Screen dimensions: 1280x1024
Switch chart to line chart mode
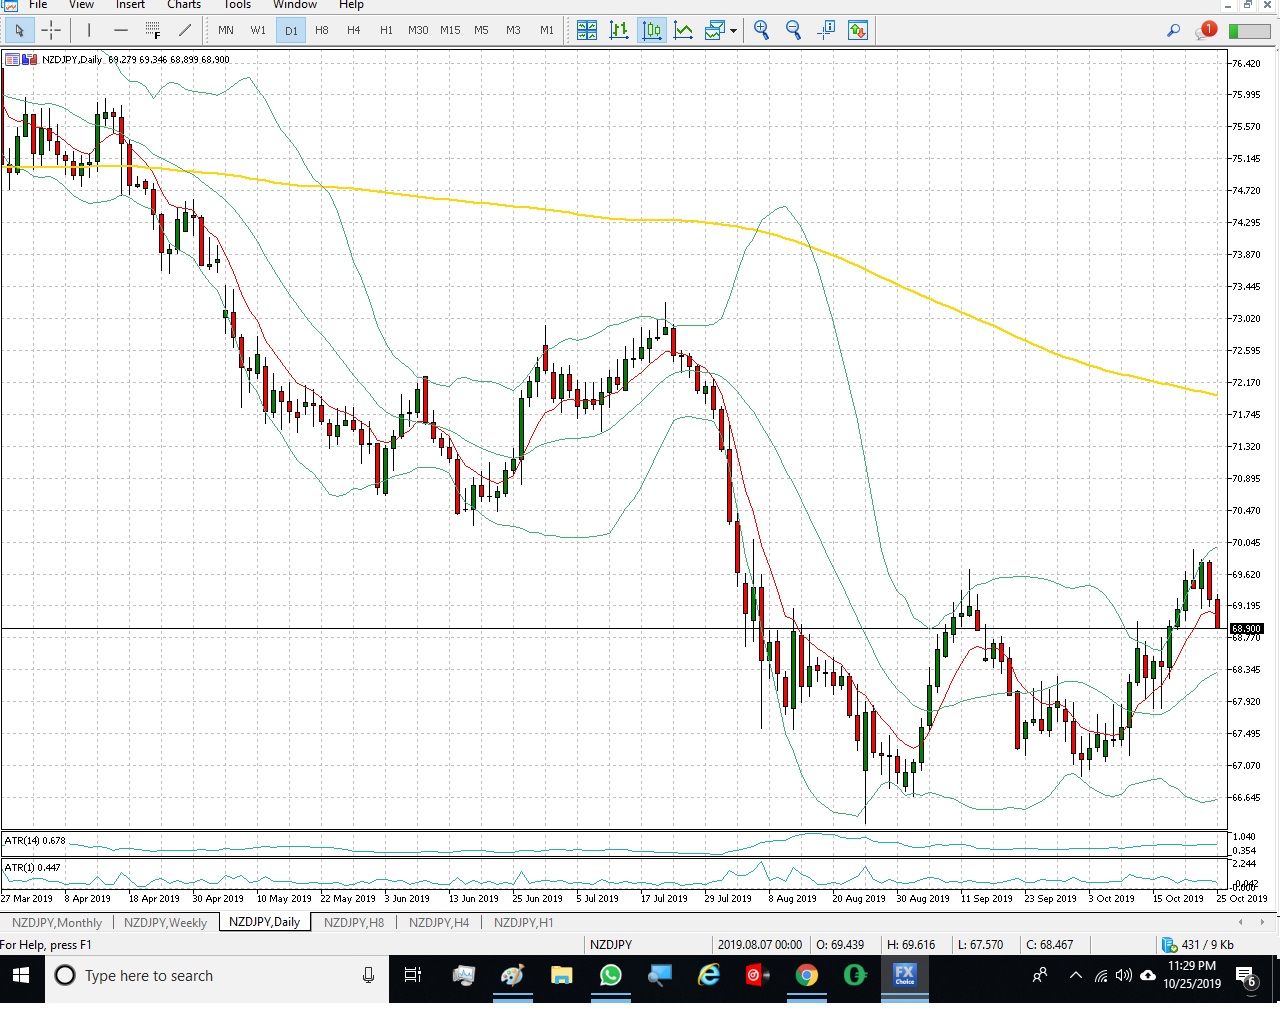click(684, 30)
